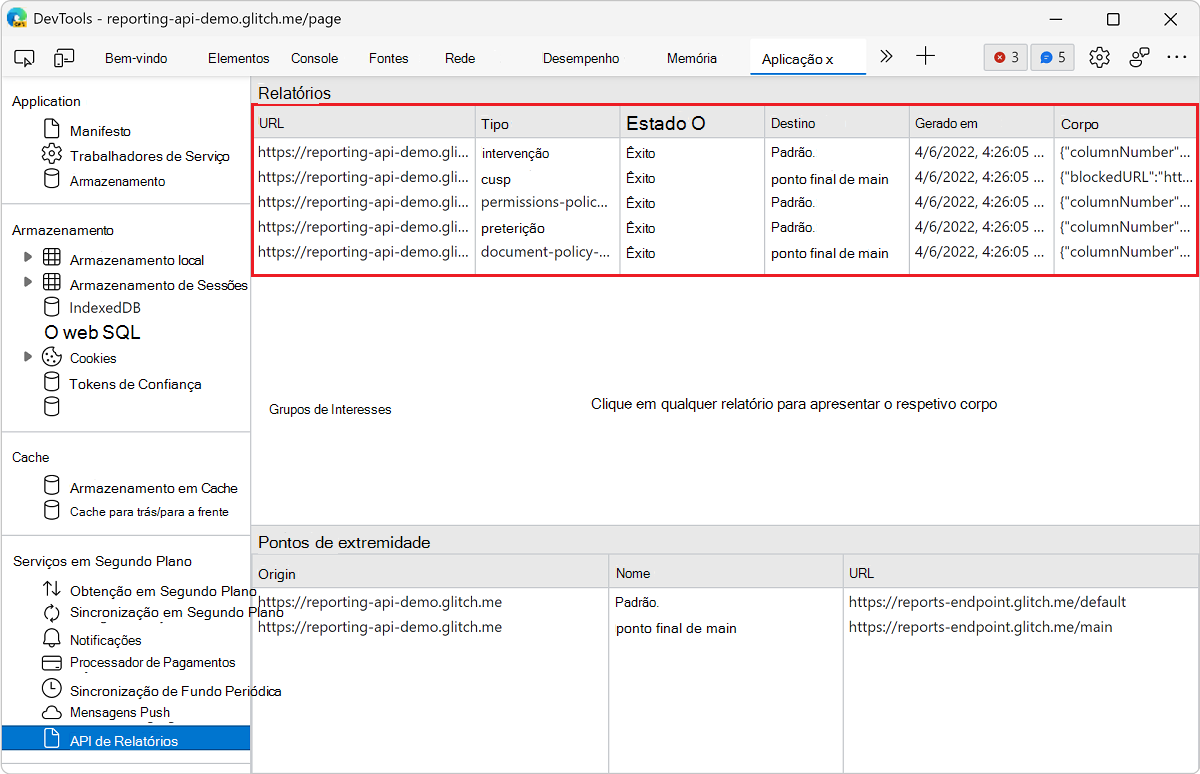The width and height of the screenshot is (1200, 774).
Task: Open DevTools settings gear icon
Action: pos(1099,57)
